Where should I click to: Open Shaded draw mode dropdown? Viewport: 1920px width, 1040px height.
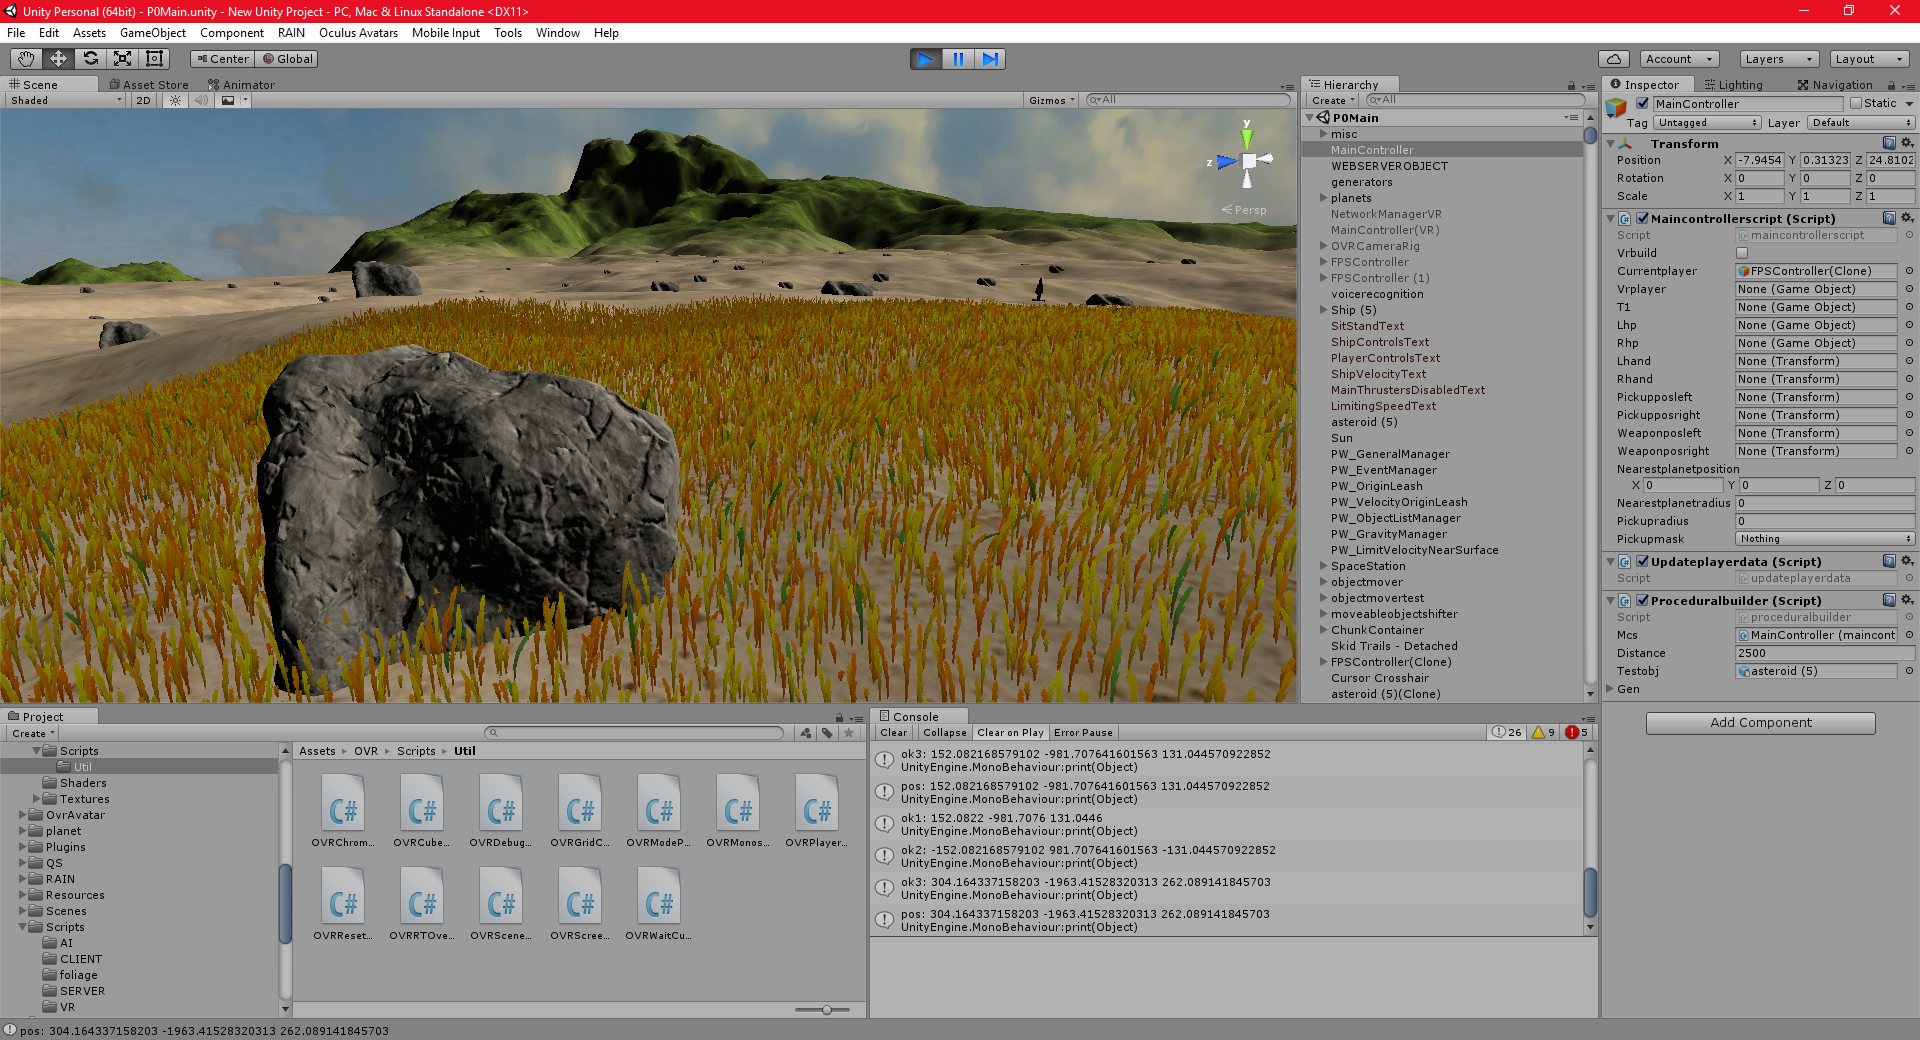pyautogui.click(x=66, y=100)
